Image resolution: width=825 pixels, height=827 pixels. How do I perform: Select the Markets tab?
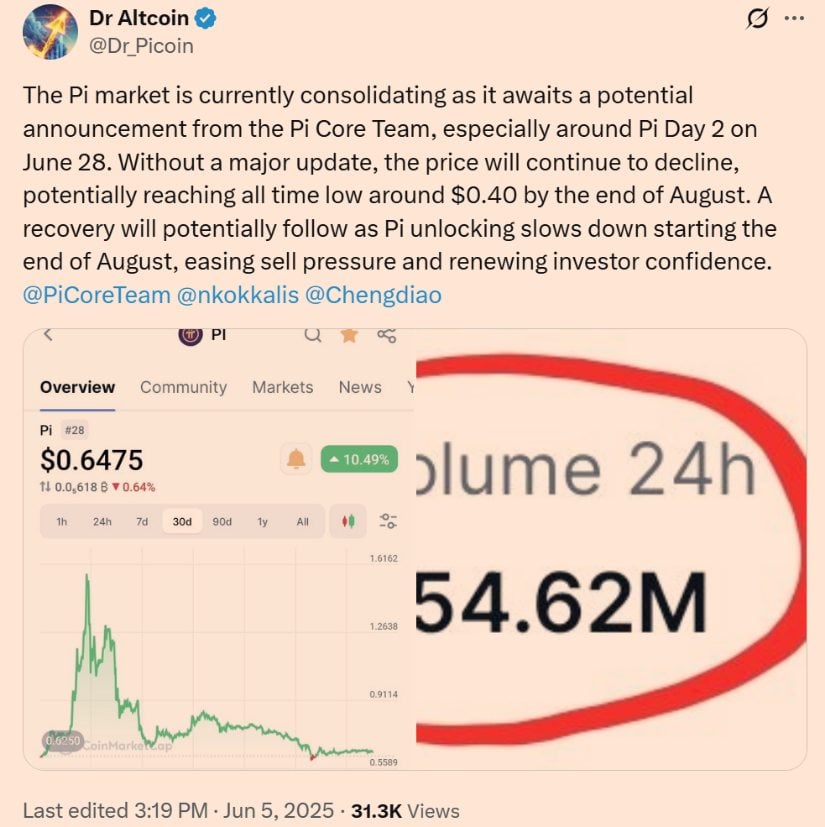[x=283, y=387]
